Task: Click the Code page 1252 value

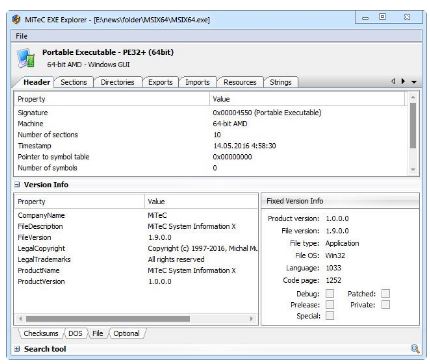Action: point(333,280)
